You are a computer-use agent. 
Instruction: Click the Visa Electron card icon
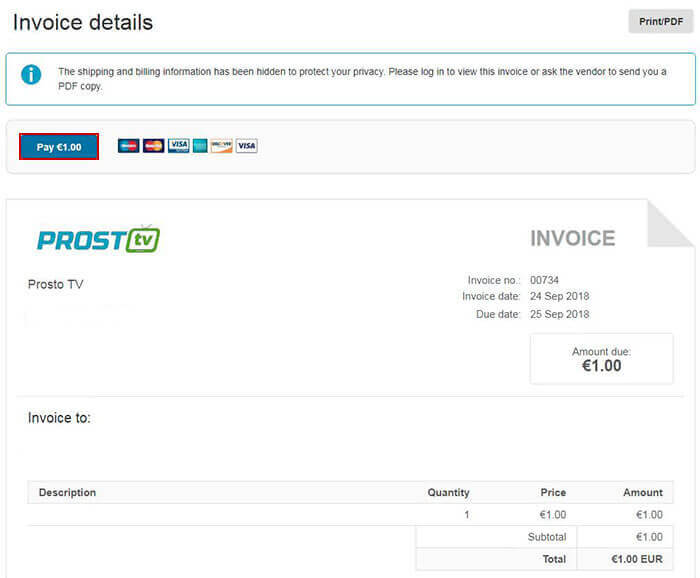pyautogui.click(x=179, y=146)
